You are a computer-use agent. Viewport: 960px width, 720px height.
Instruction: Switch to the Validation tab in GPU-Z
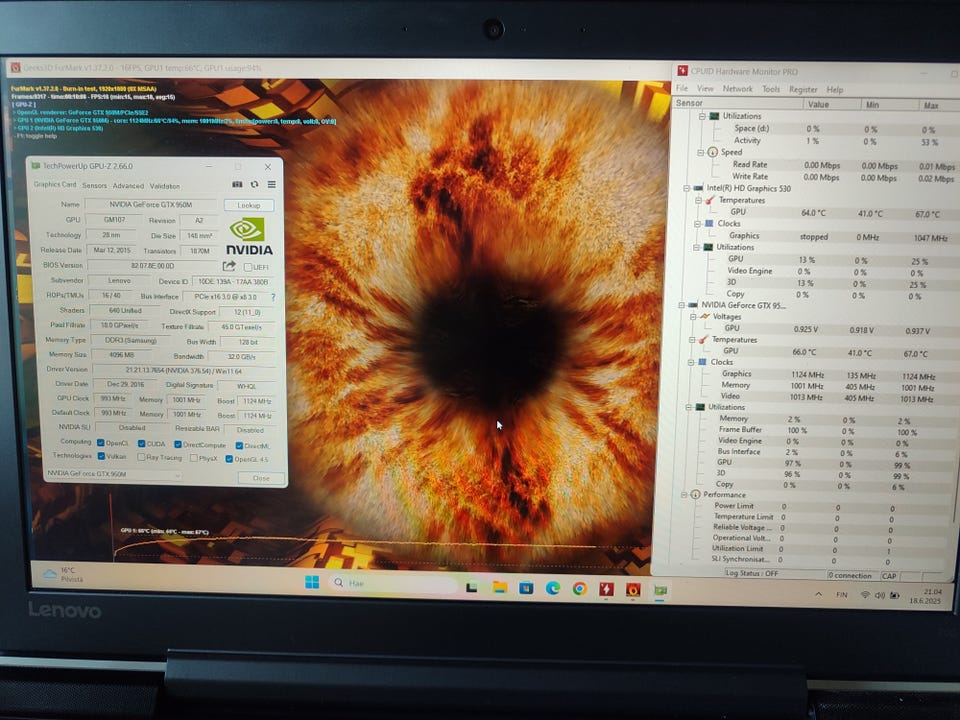(165, 186)
